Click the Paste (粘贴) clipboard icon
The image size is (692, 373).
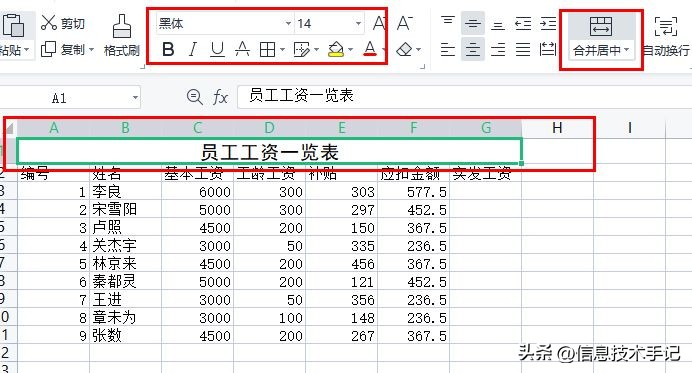[13, 26]
